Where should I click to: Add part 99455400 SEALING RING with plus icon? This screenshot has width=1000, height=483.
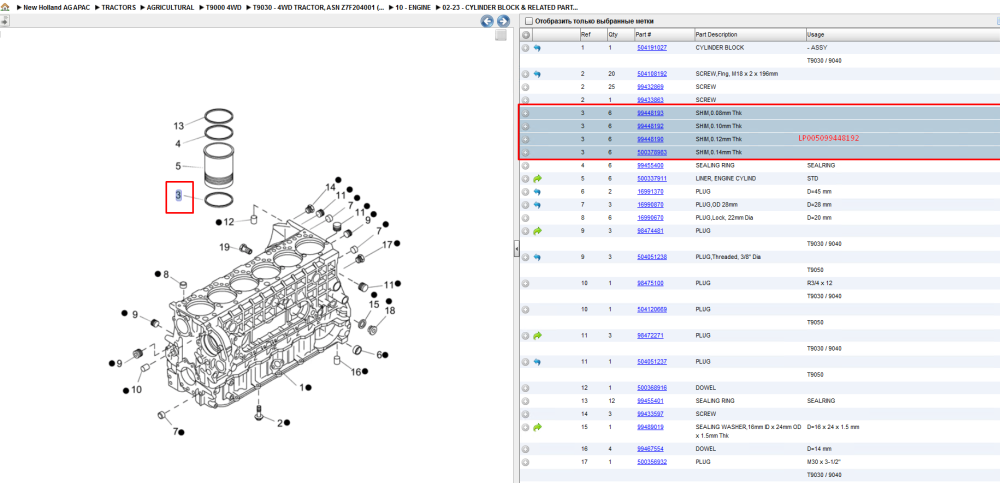click(x=526, y=165)
